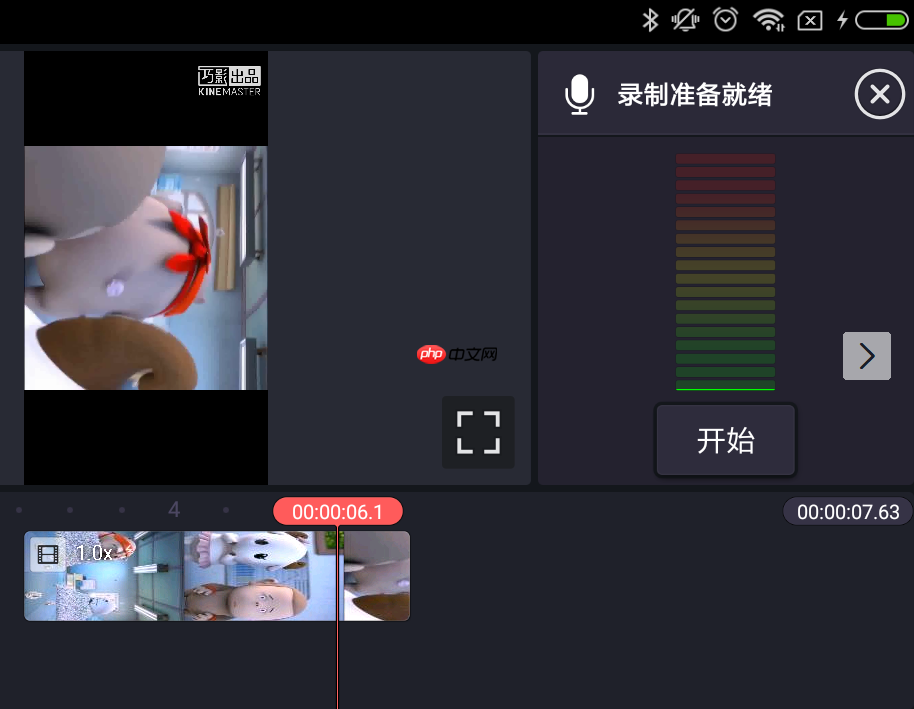Image resolution: width=914 pixels, height=709 pixels.
Task: Tap the no-SIM card status icon
Action: pyautogui.click(x=810, y=21)
